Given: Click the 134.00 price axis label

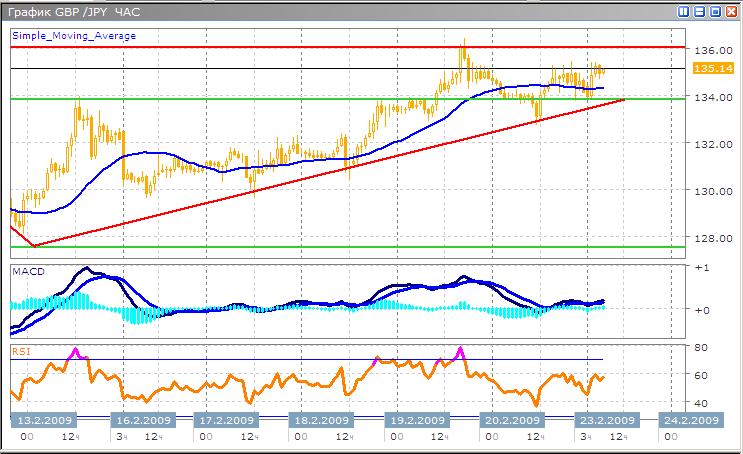Looking at the screenshot, I should [x=710, y=97].
